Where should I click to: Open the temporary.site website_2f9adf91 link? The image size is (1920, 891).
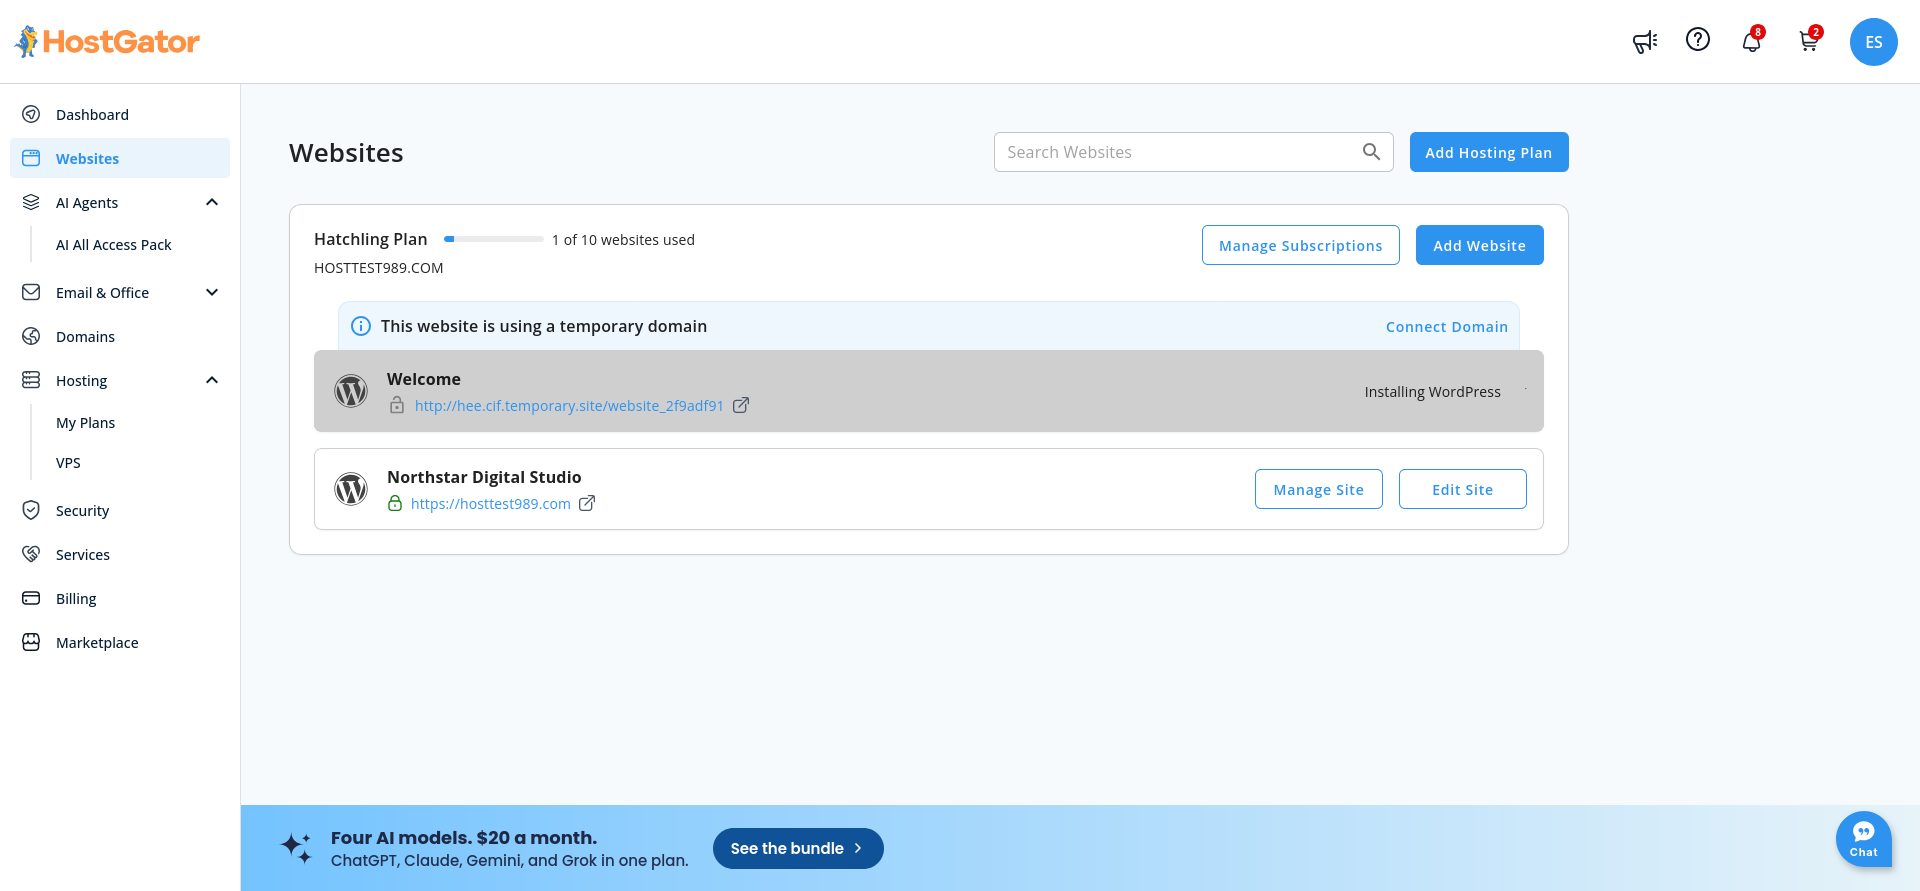tap(569, 406)
